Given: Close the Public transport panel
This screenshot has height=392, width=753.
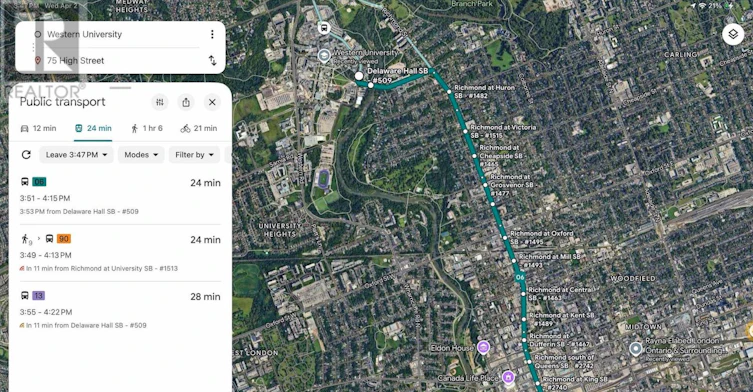Looking at the screenshot, I should [x=212, y=102].
